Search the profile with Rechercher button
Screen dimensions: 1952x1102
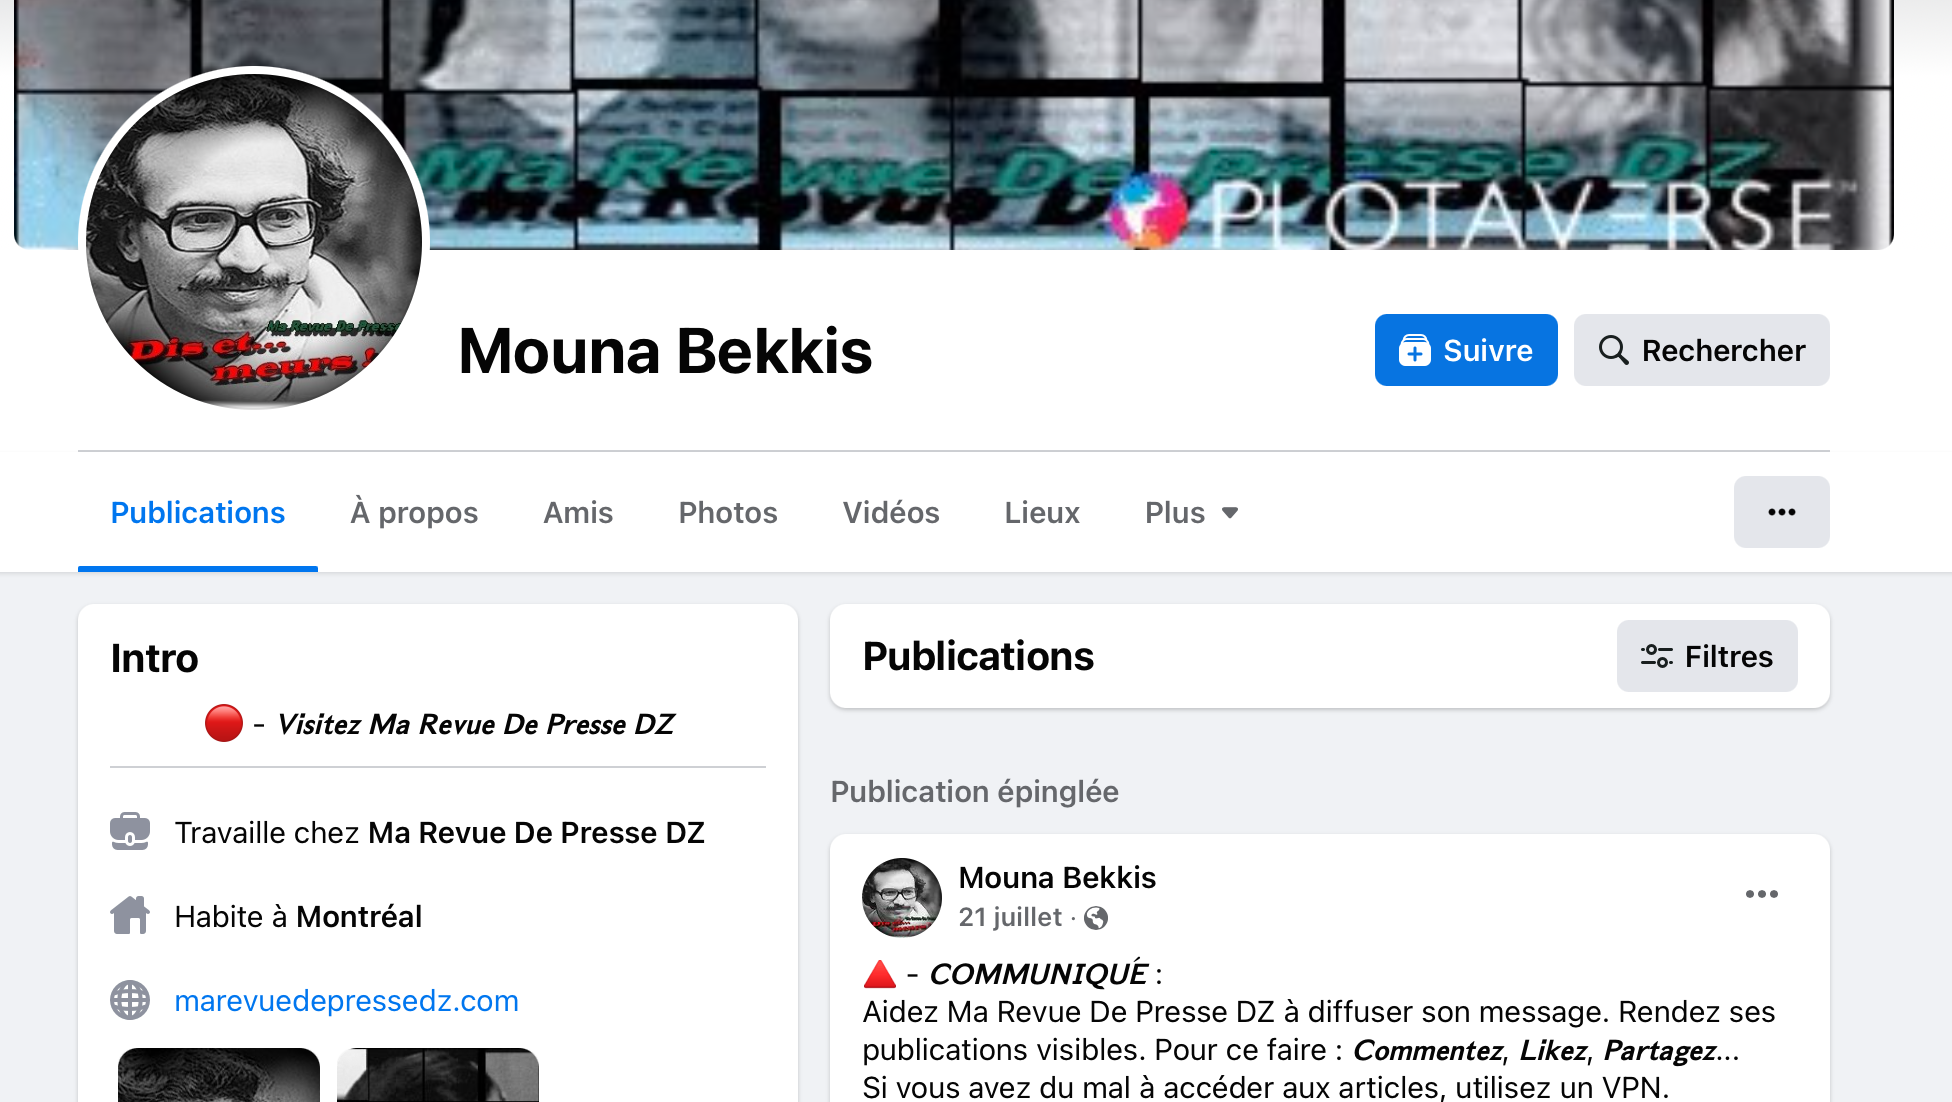1702,350
